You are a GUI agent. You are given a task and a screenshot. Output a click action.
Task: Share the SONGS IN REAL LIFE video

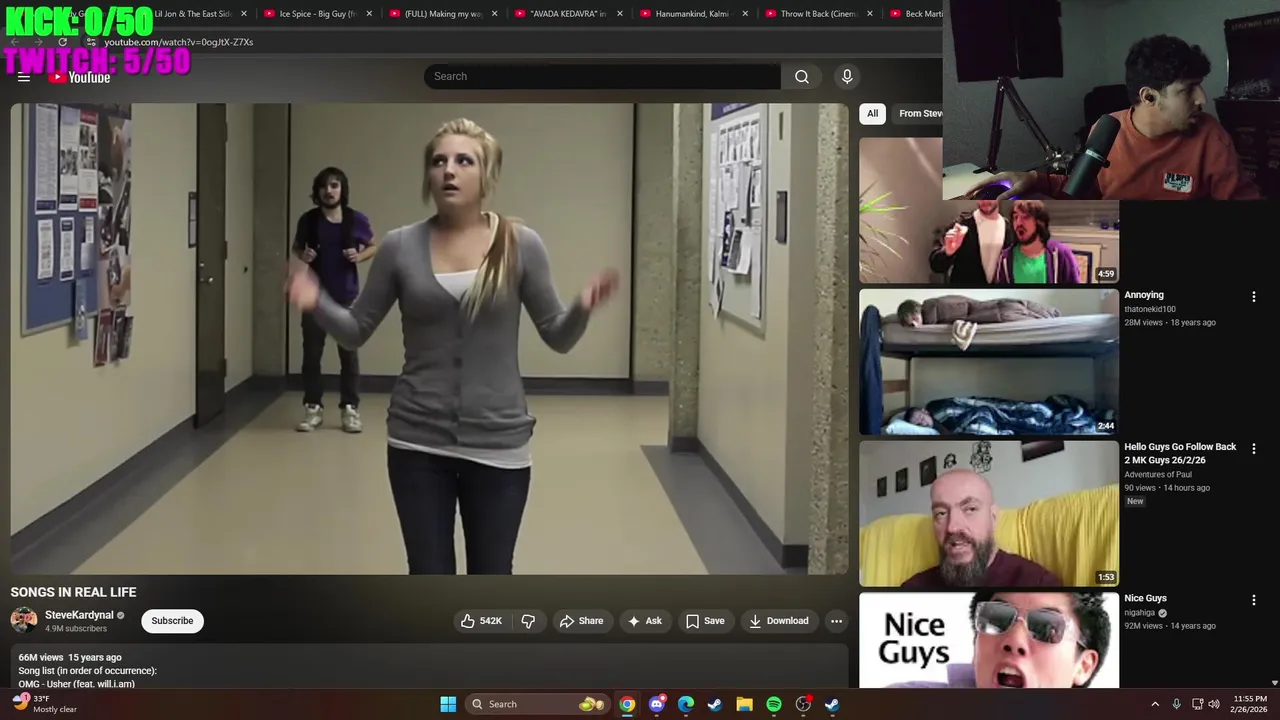point(581,621)
